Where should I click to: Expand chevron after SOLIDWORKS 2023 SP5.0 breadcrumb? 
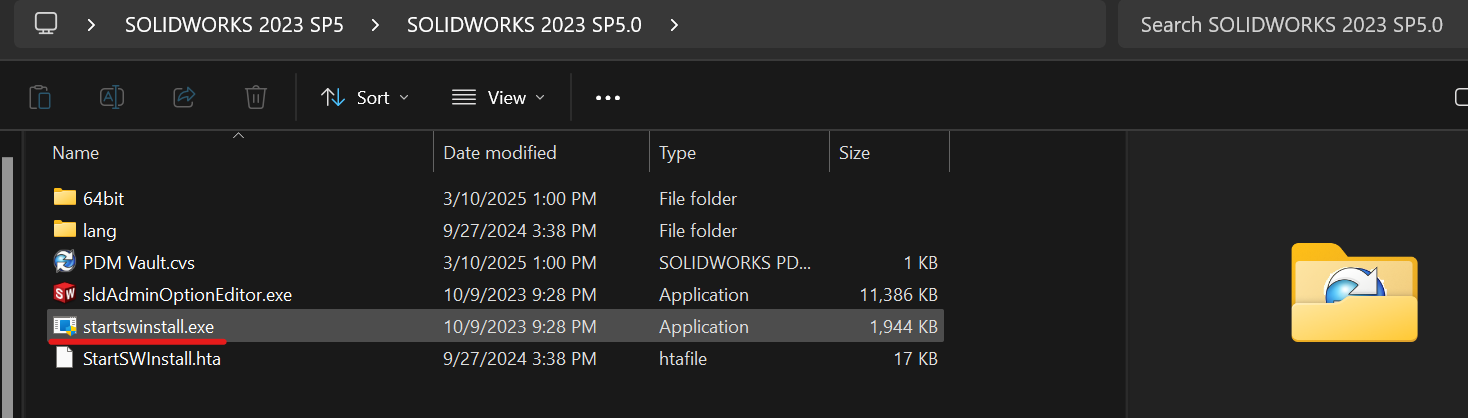(x=674, y=24)
